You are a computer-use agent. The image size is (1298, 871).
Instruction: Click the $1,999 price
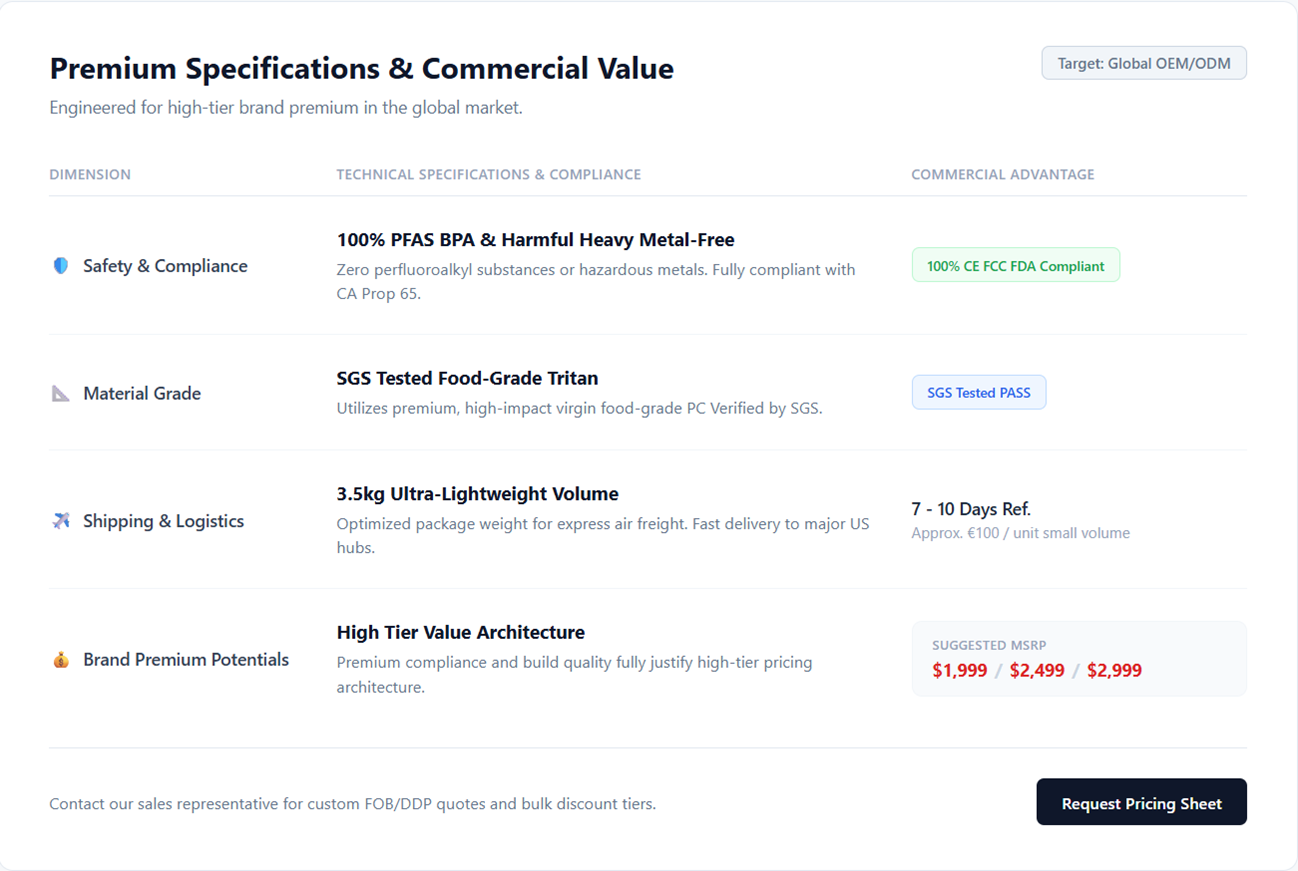click(959, 671)
